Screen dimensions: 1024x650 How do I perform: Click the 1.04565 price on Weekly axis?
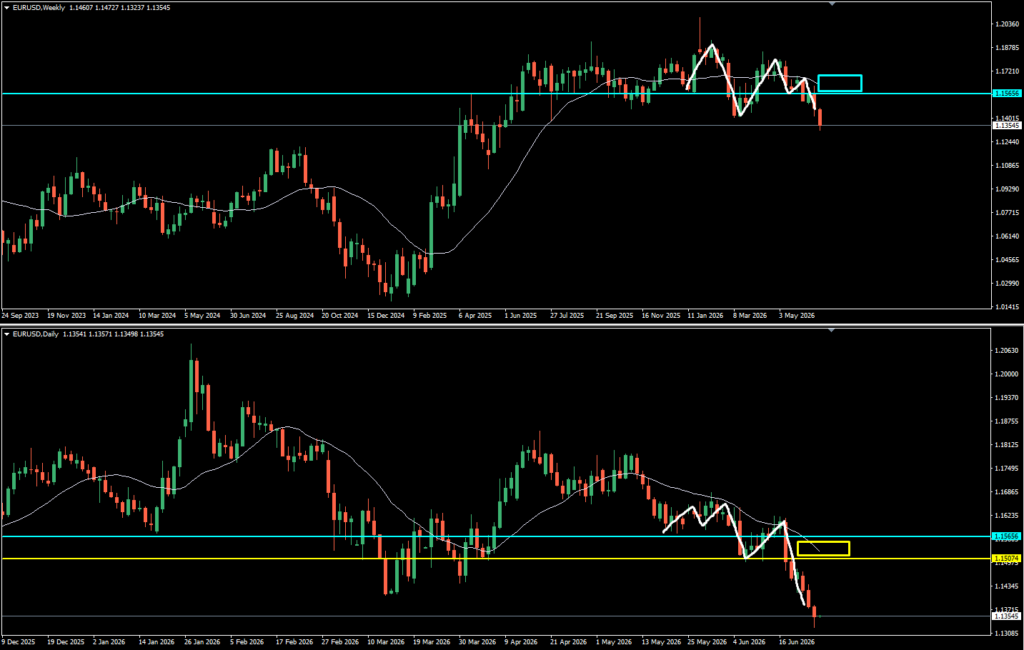pos(1007,259)
